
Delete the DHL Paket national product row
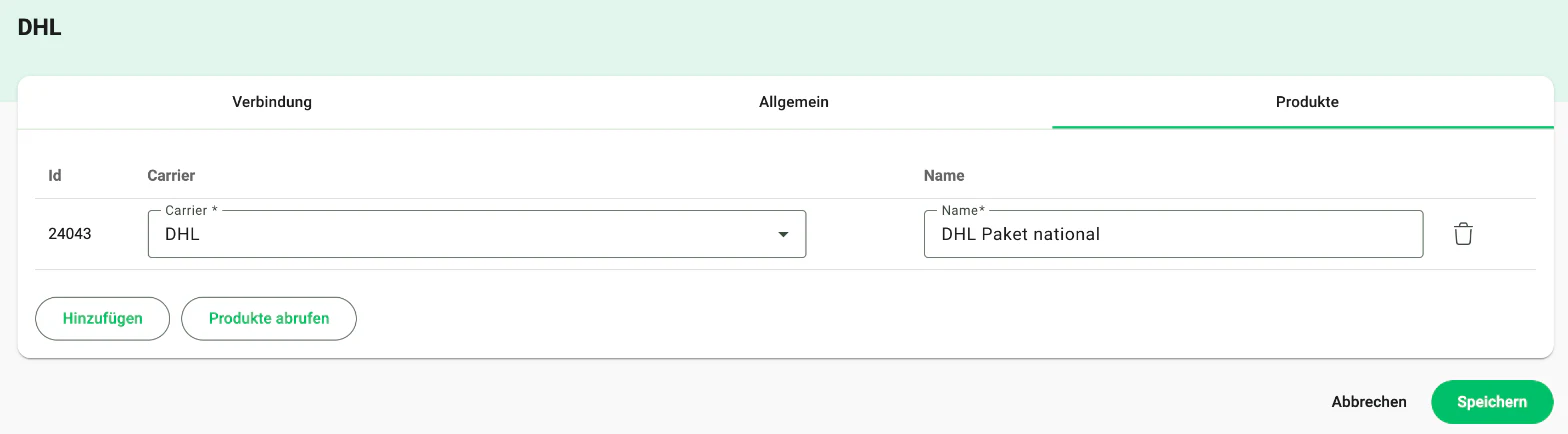(x=1463, y=234)
